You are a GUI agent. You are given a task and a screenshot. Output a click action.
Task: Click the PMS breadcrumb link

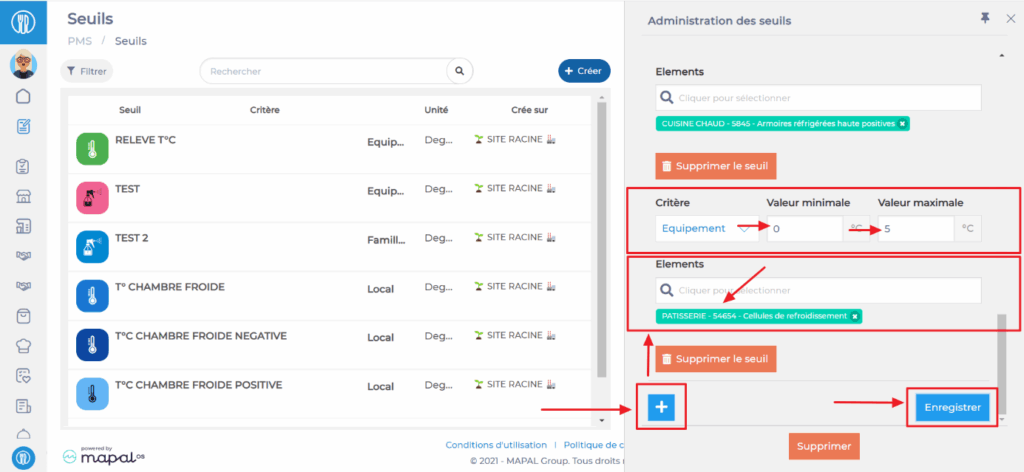(80, 41)
